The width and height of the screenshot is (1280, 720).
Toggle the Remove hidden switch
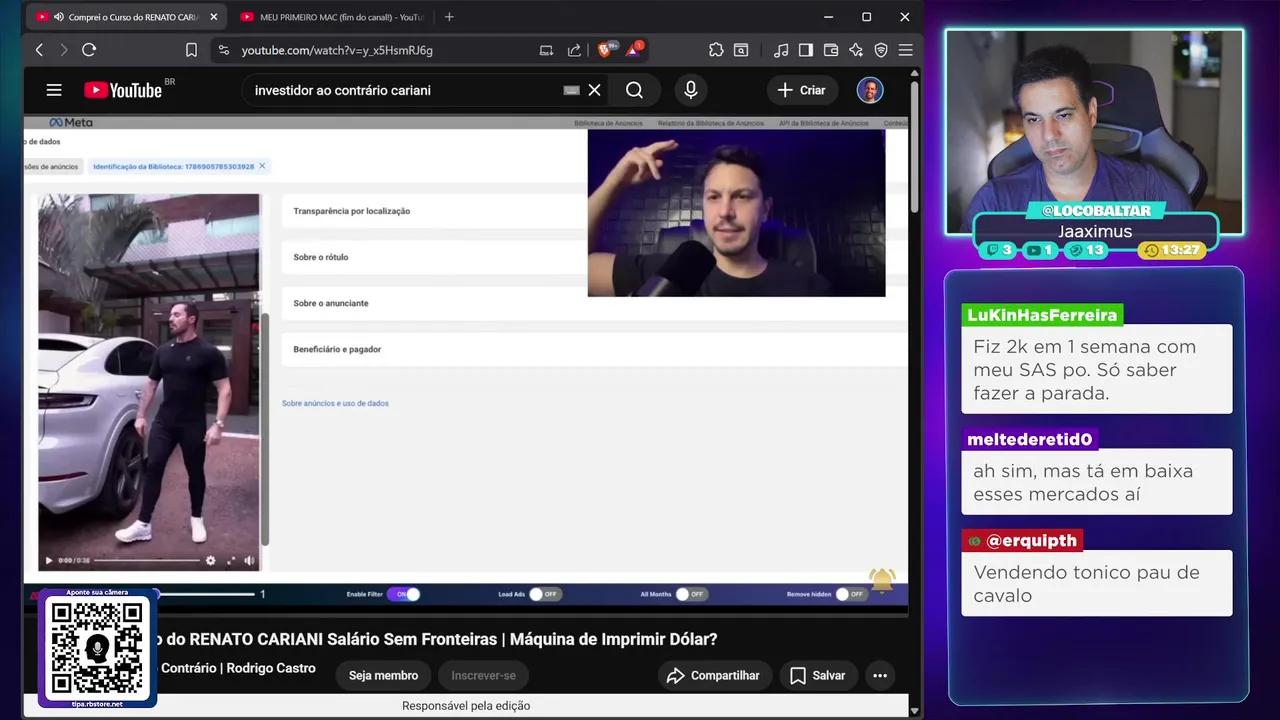tap(849, 594)
